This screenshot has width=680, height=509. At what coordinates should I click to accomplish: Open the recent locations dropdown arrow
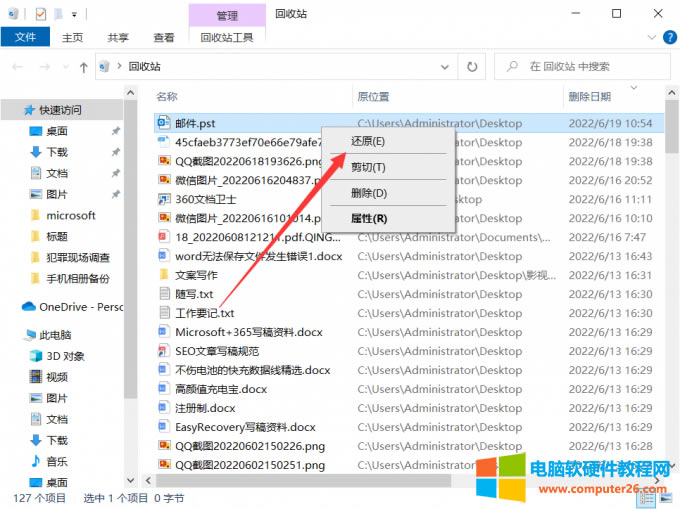(x=65, y=67)
